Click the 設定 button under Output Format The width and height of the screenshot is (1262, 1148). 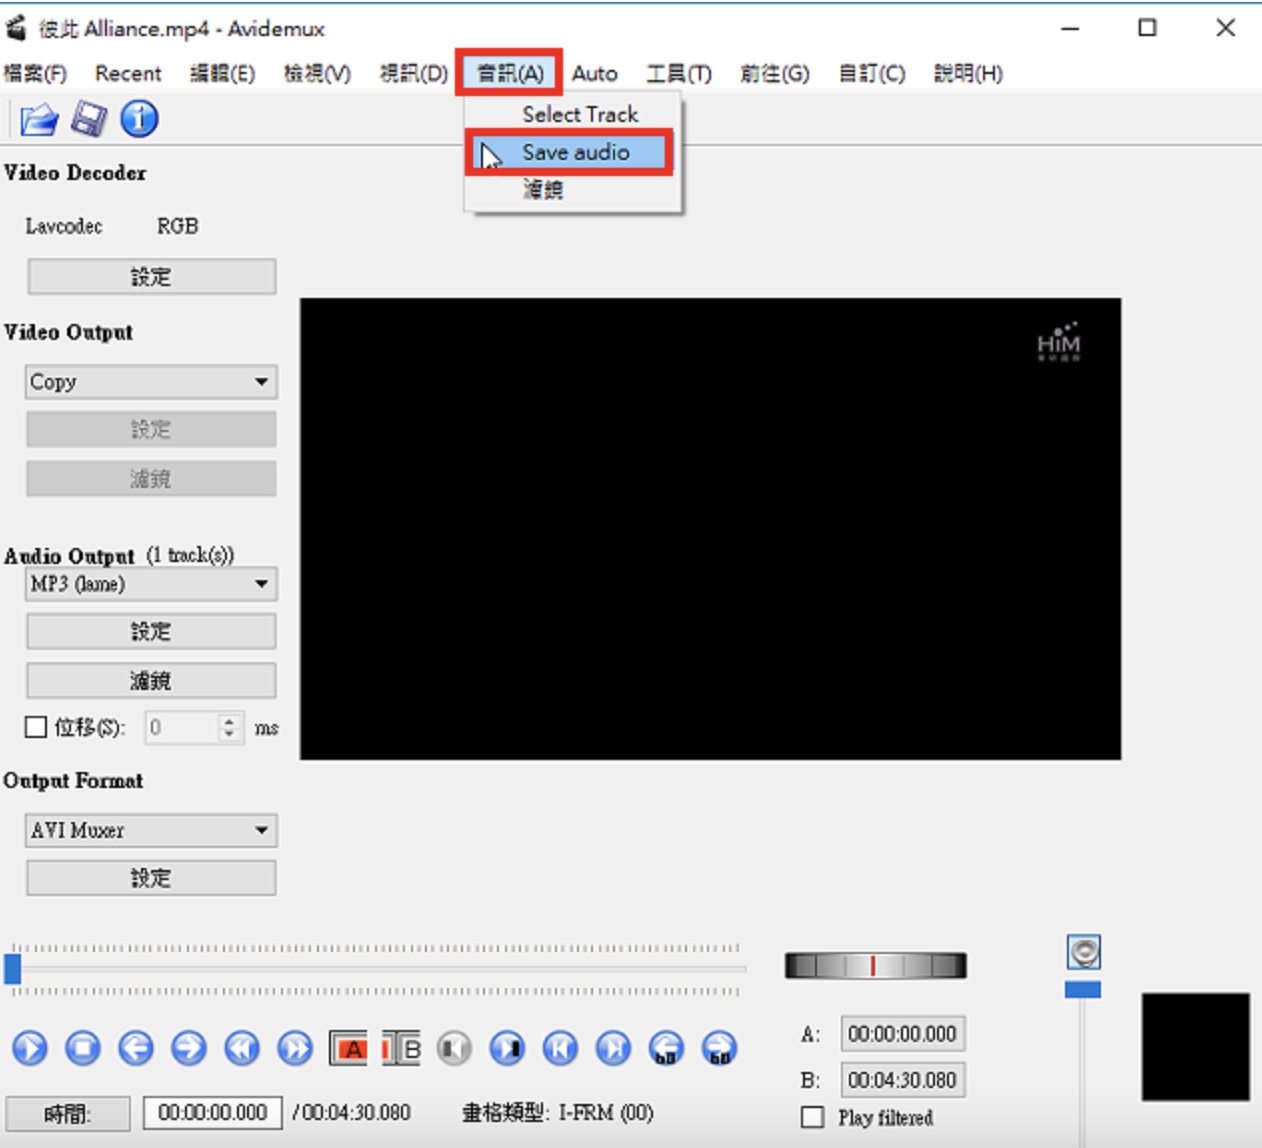point(151,878)
